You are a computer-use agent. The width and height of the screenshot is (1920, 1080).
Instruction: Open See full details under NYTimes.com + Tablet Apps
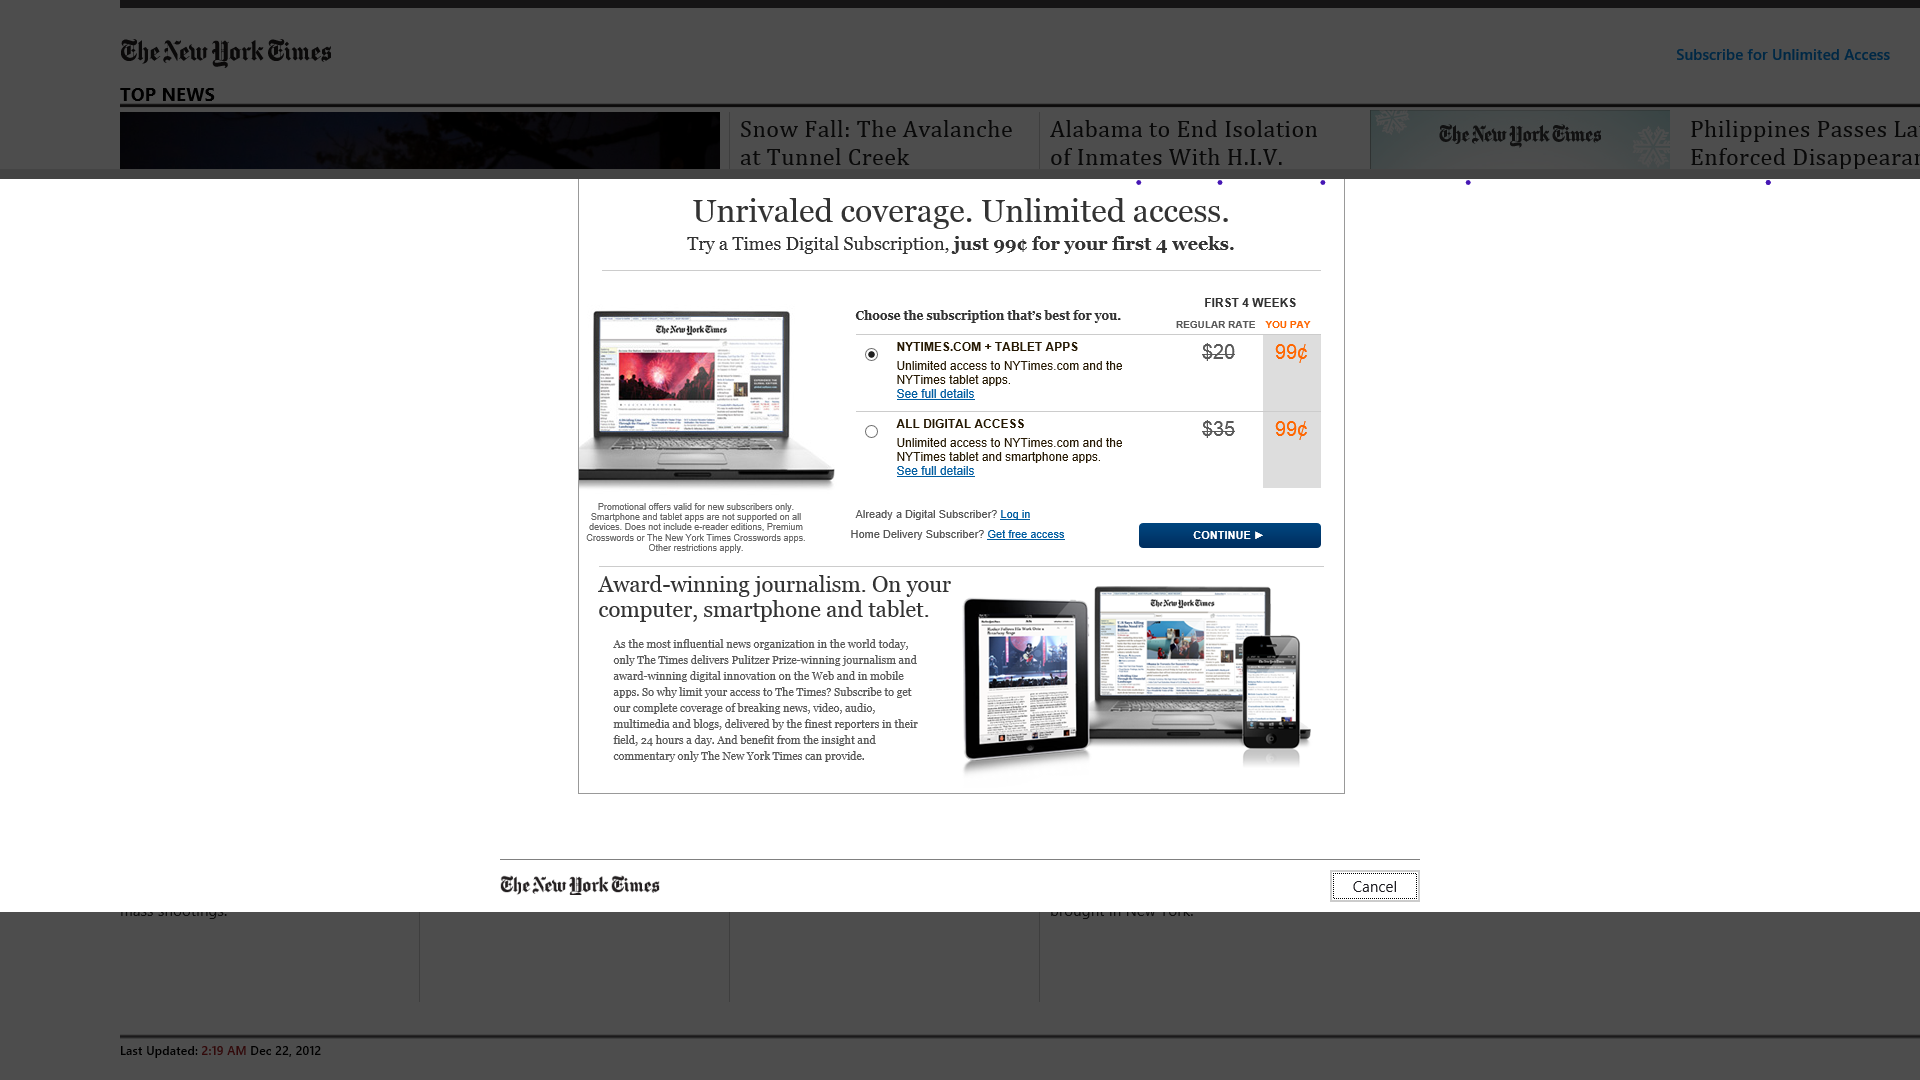(934, 394)
